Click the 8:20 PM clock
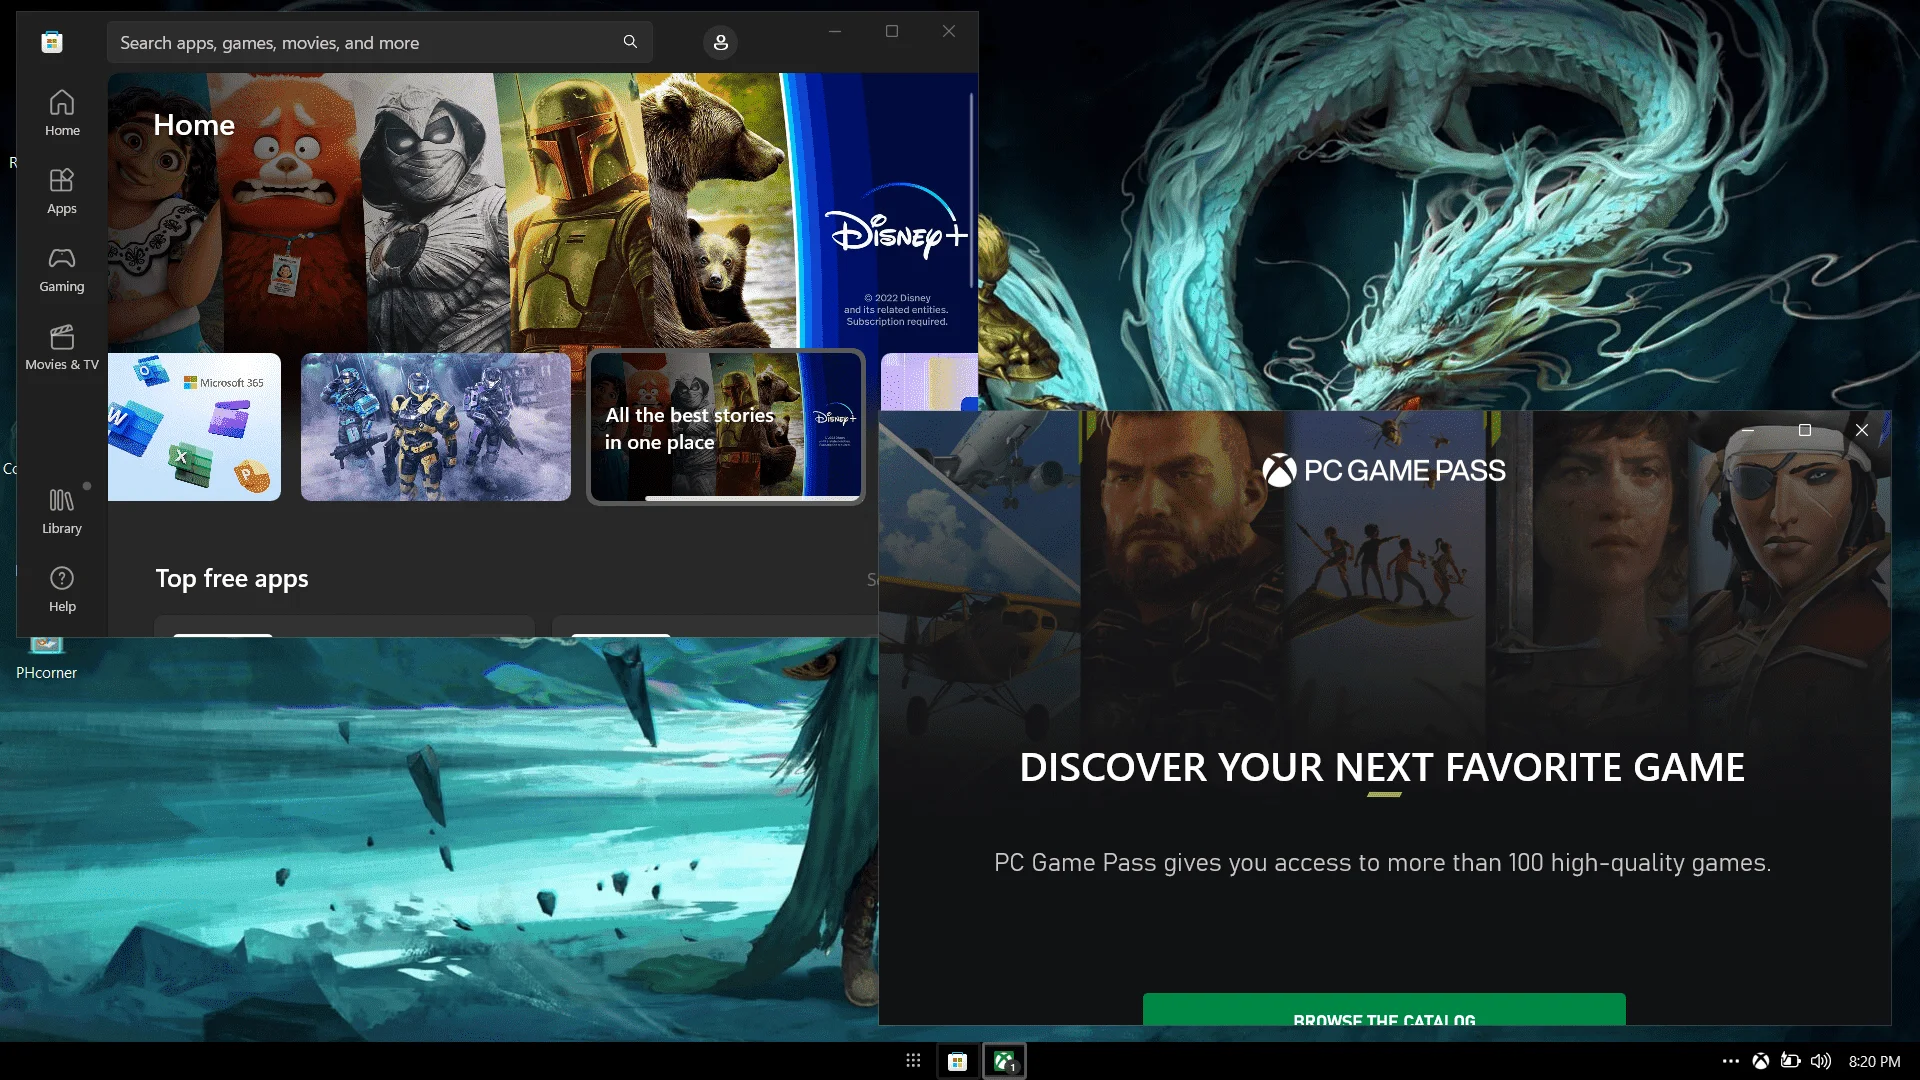This screenshot has width=1920, height=1080. pos(1874,1061)
